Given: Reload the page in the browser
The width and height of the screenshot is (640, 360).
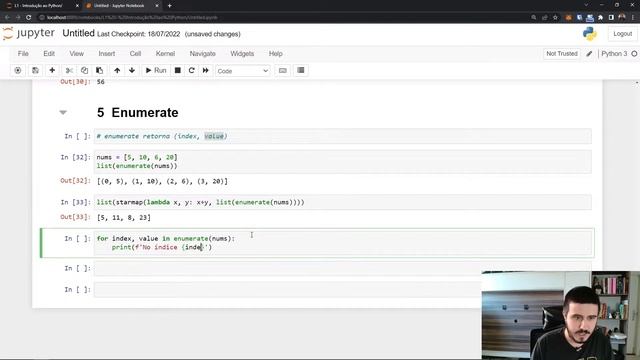Looking at the screenshot, I should point(28,18).
